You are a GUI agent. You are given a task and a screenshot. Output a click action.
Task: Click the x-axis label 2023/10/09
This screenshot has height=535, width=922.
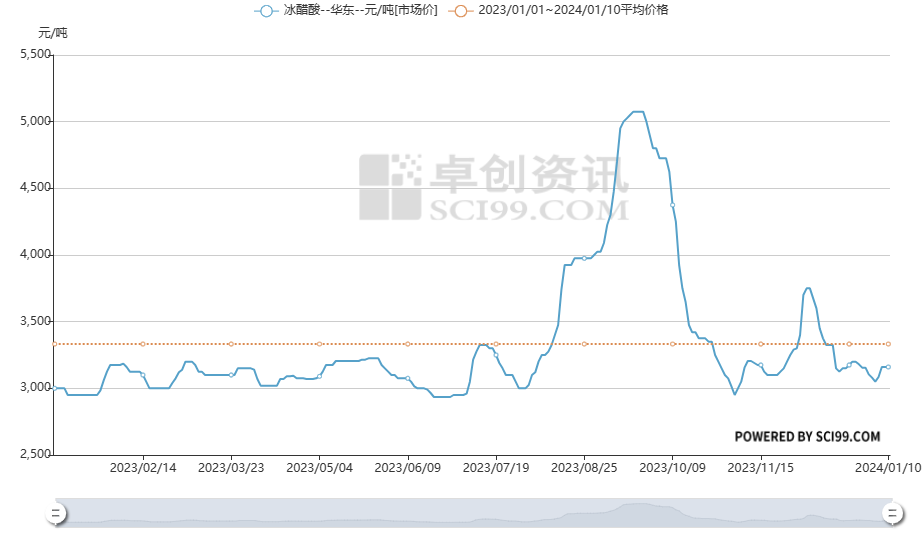pos(673,468)
